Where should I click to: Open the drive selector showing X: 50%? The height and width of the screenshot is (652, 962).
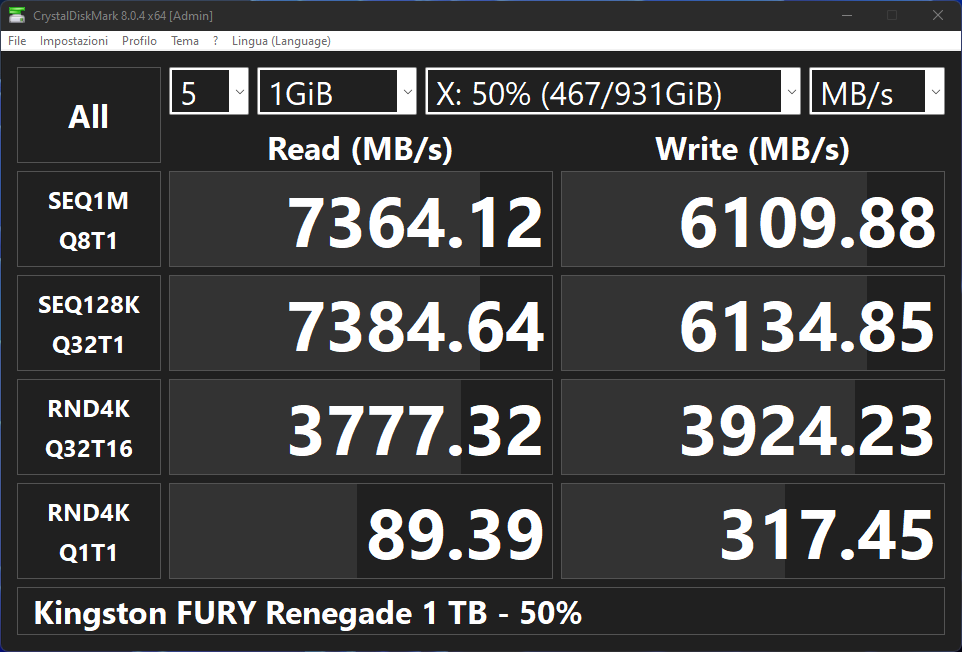click(x=613, y=93)
